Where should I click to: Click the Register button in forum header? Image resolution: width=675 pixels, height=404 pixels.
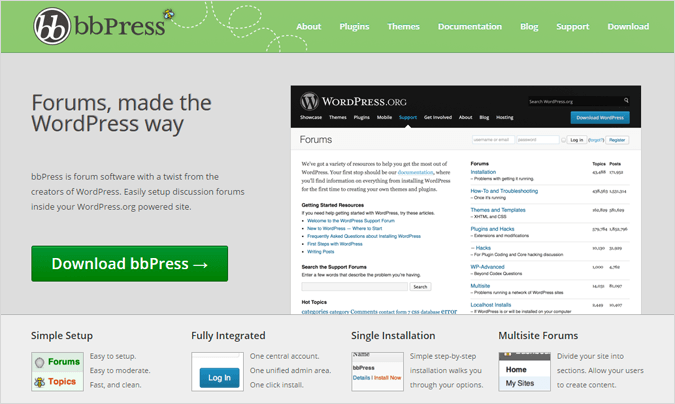(617, 140)
